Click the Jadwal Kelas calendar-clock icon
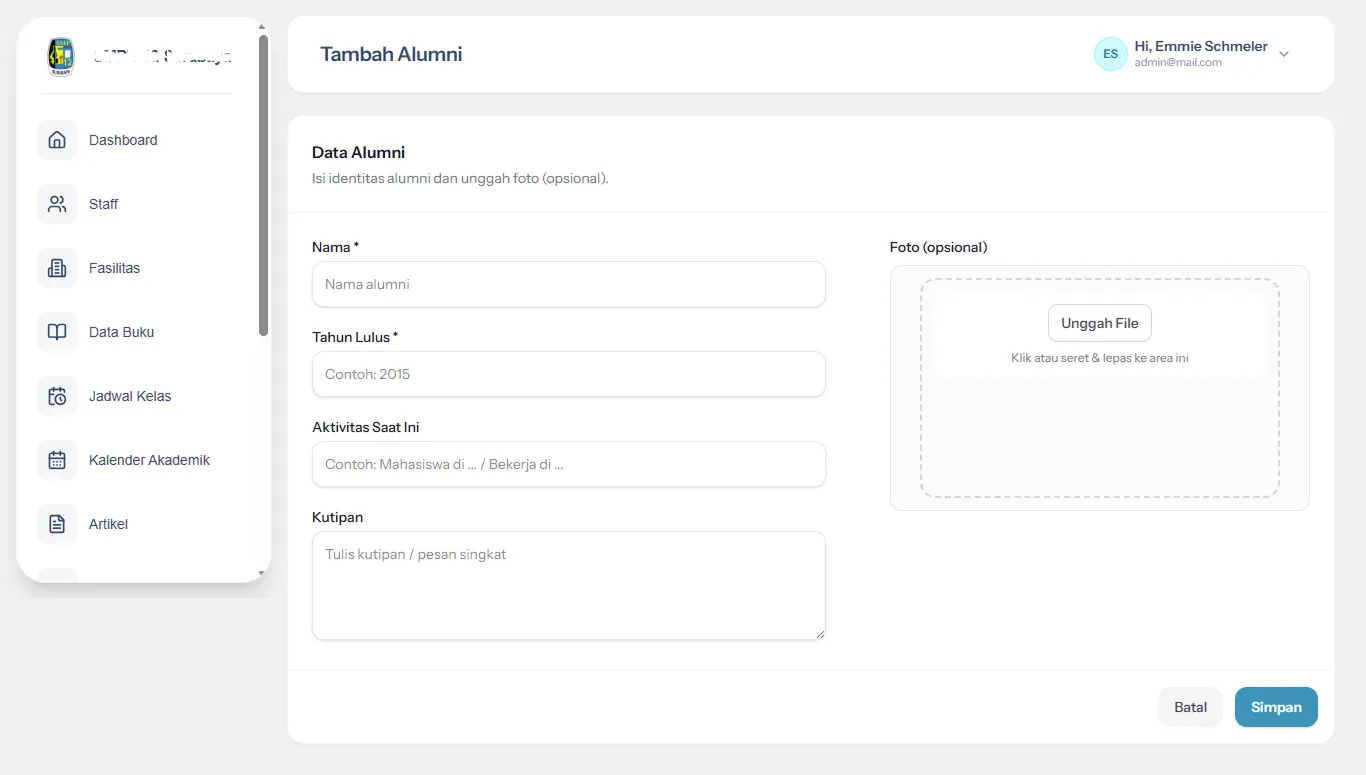Viewport: 1366px width, 775px height. (57, 396)
